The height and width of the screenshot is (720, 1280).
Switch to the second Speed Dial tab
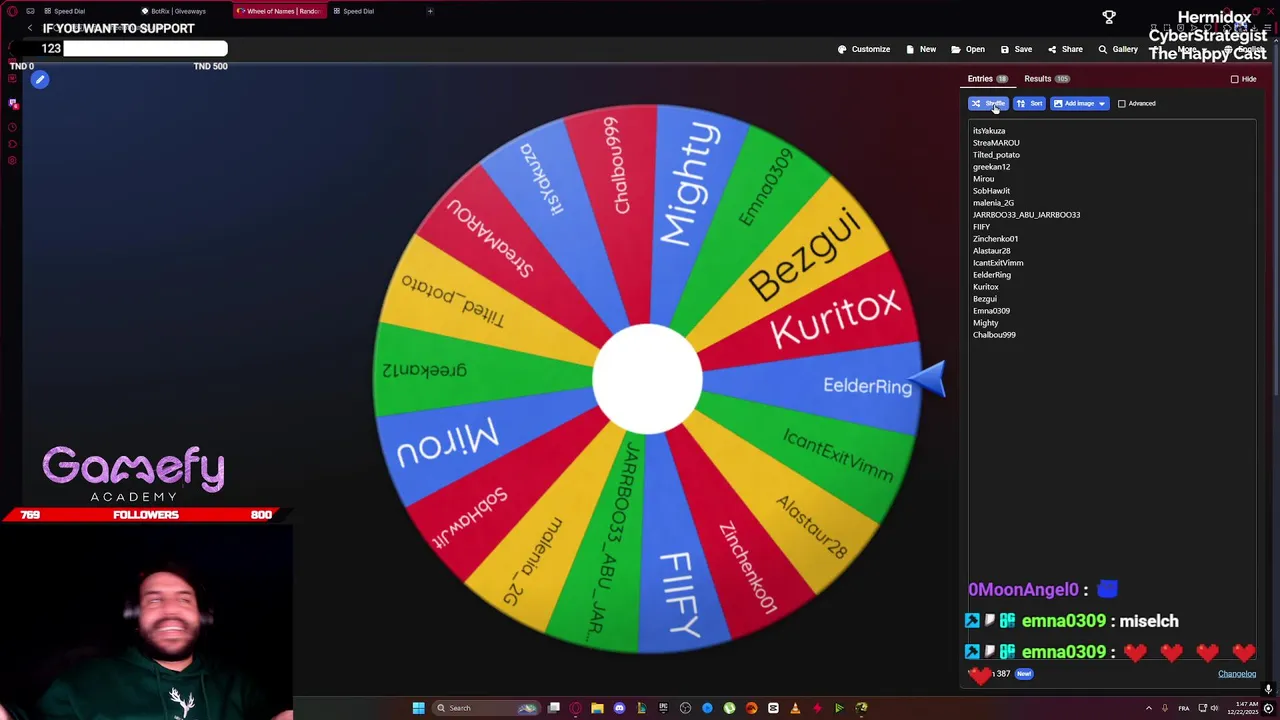[354, 11]
